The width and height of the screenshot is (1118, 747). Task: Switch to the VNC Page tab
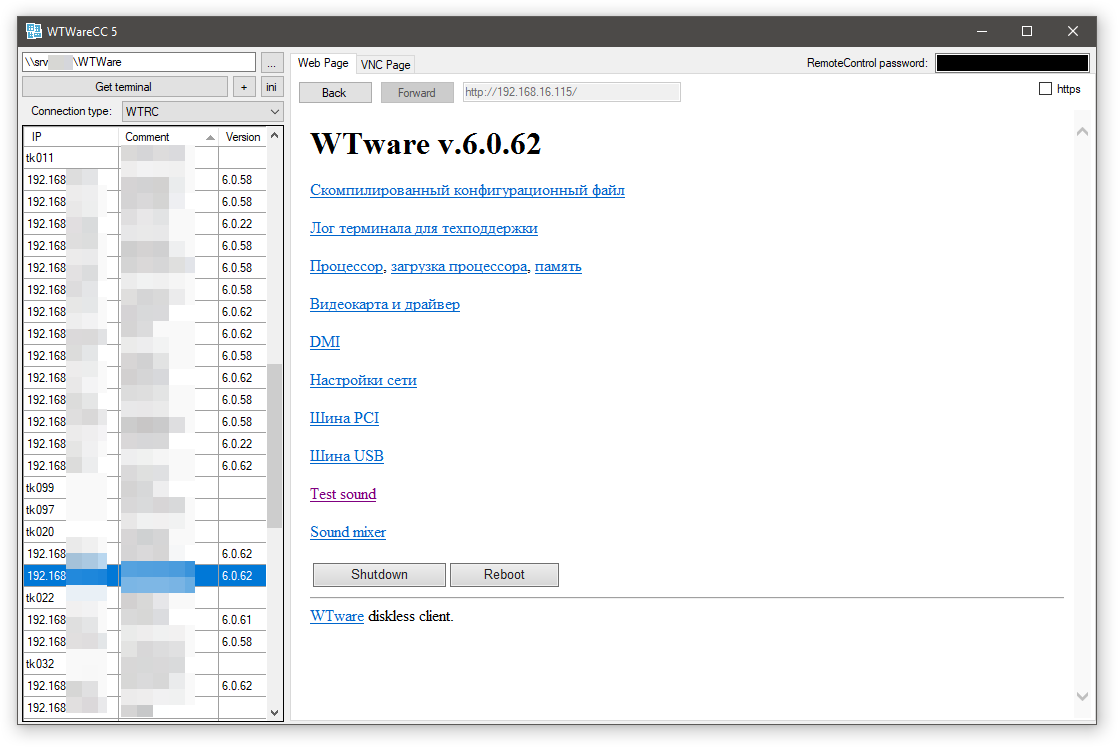pyautogui.click(x=385, y=64)
